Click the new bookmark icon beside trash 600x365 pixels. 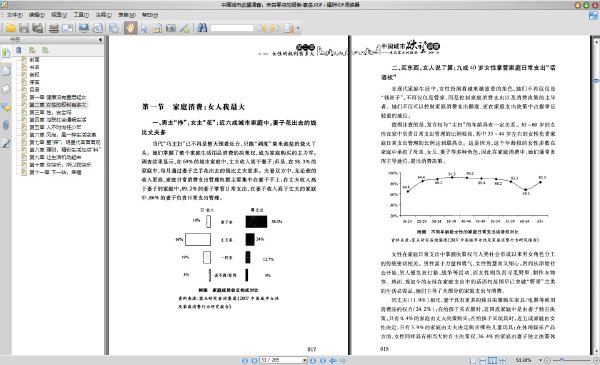tap(32, 50)
